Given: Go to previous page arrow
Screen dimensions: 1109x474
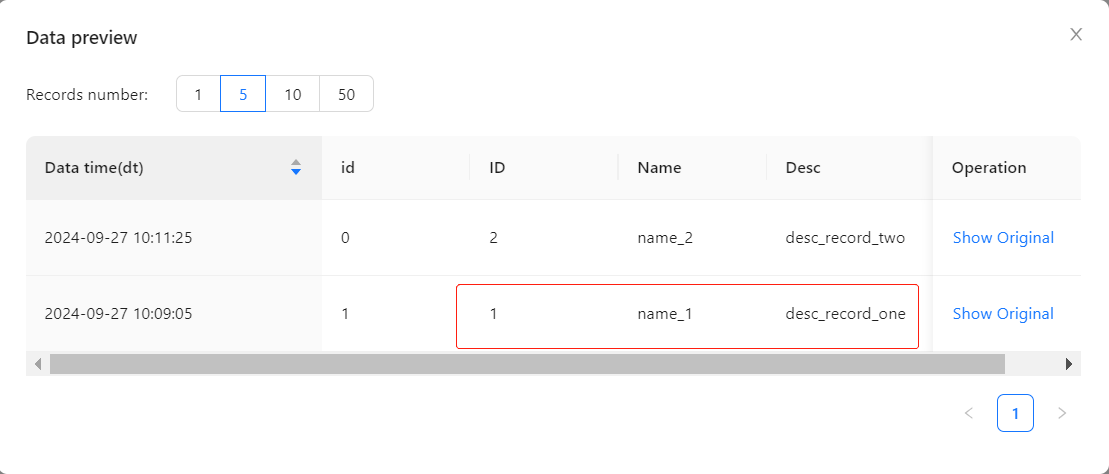Looking at the screenshot, I should click(x=968, y=413).
